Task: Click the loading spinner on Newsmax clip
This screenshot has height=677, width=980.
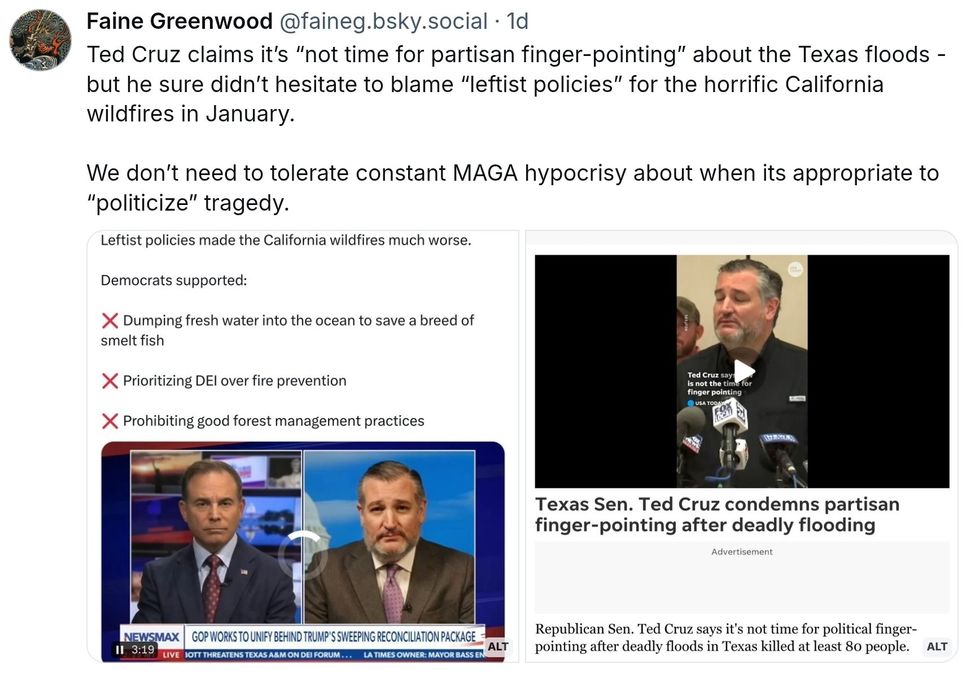Action: coord(303,554)
